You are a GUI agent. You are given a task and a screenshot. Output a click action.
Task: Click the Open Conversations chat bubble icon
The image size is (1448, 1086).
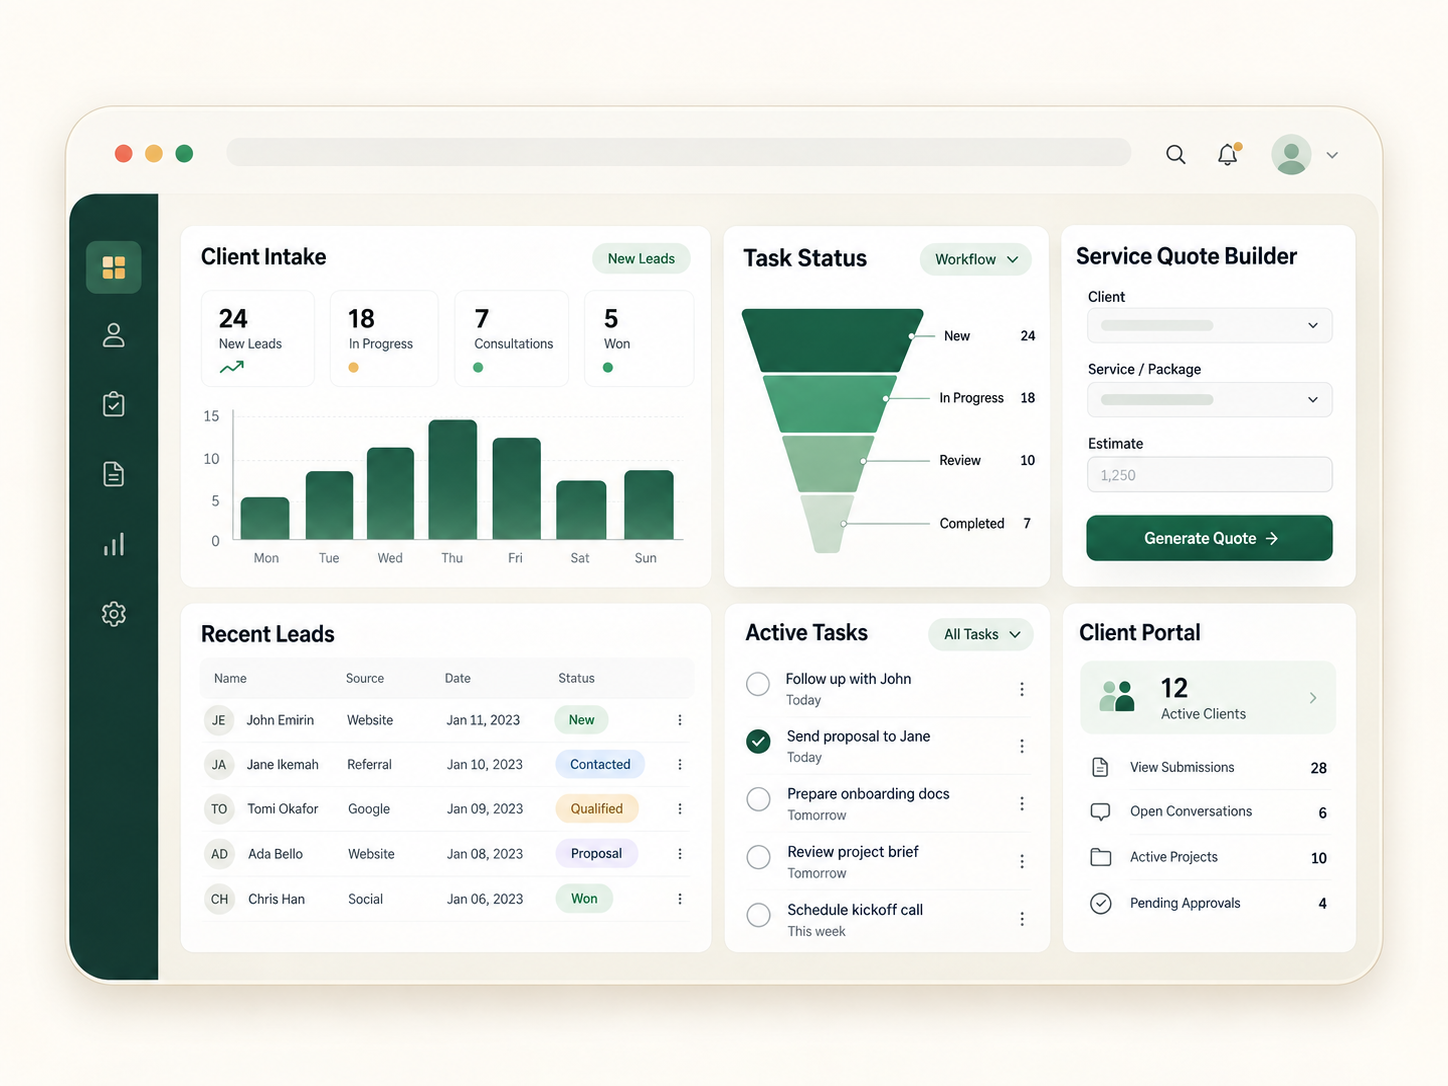coord(1100,812)
